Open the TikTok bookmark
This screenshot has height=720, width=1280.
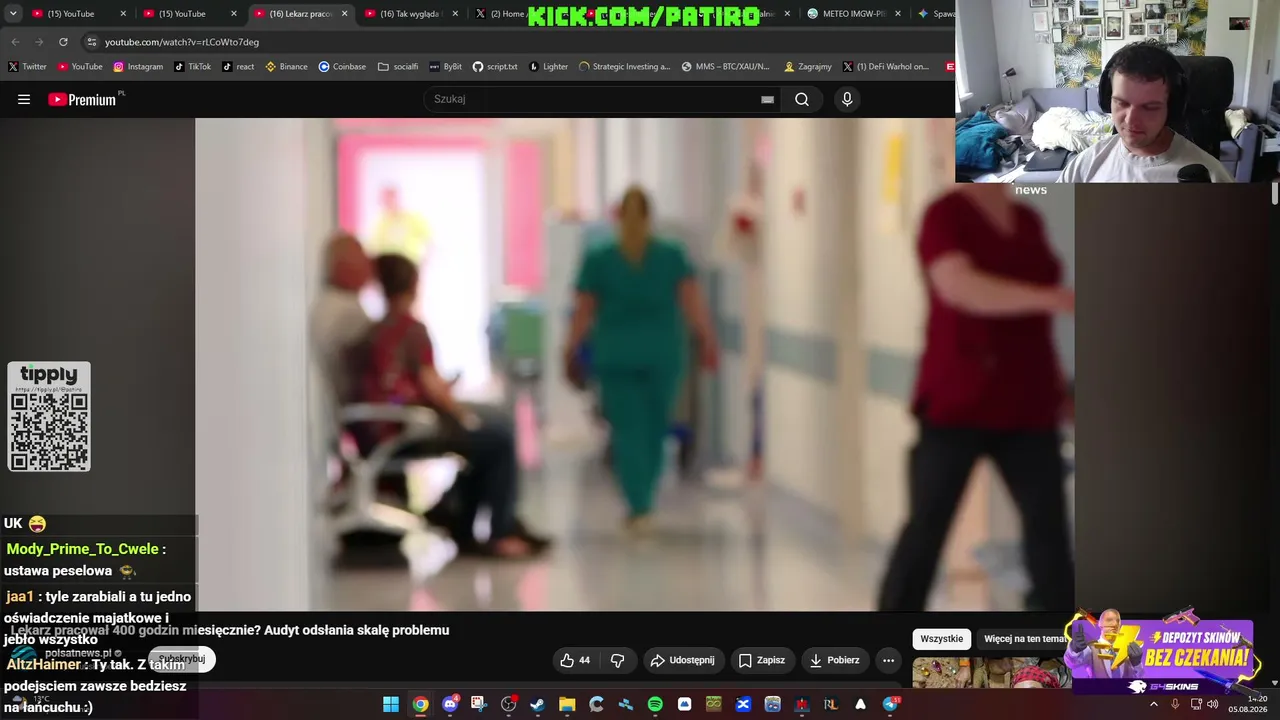pos(193,67)
